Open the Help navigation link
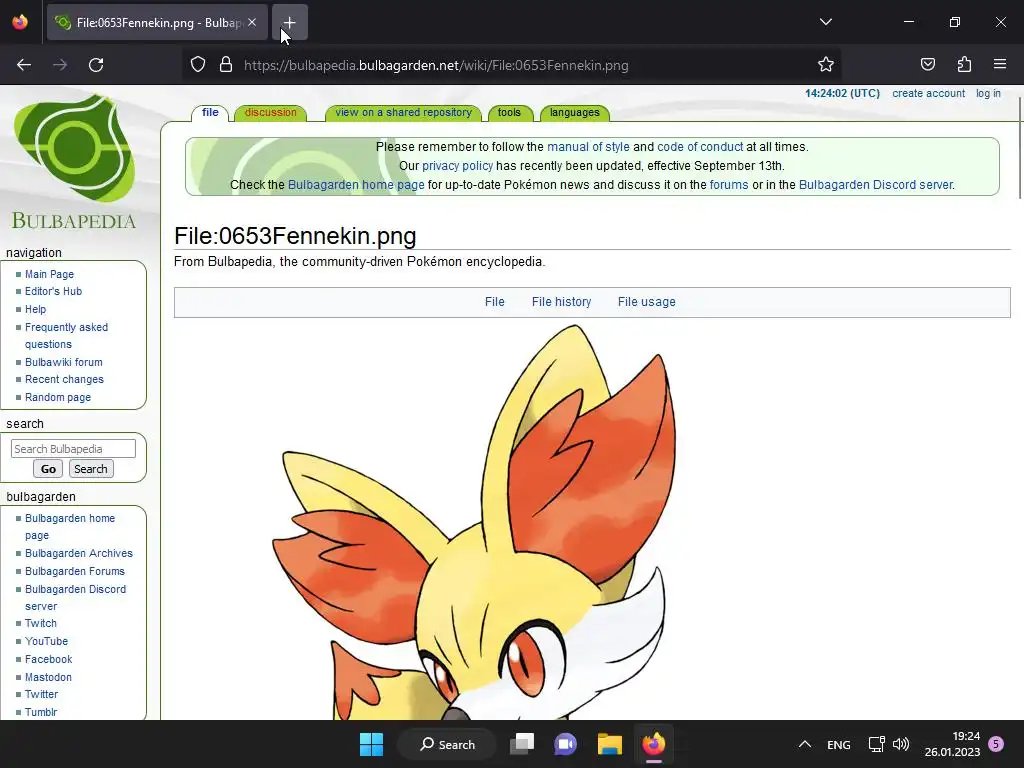1024x768 pixels. point(35,310)
